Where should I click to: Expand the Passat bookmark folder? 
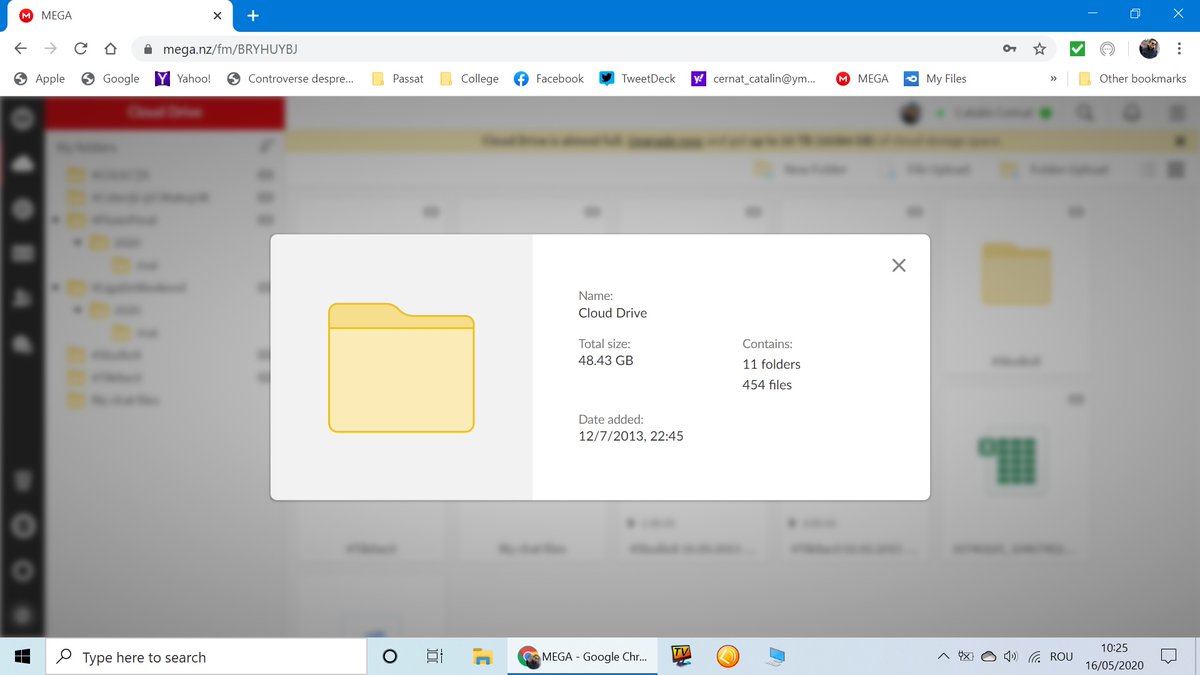pyautogui.click(x=397, y=78)
